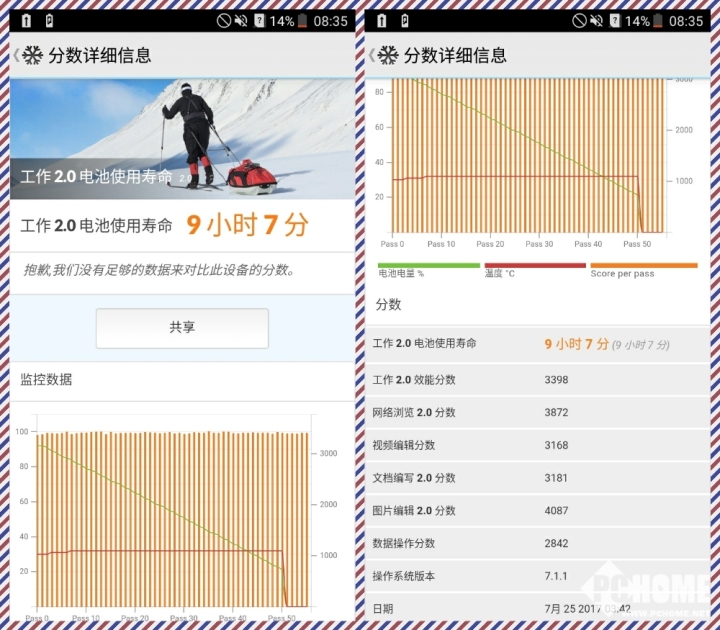
Task: Tap the Pass 30 axis label in right chart
Action: click(539, 244)
